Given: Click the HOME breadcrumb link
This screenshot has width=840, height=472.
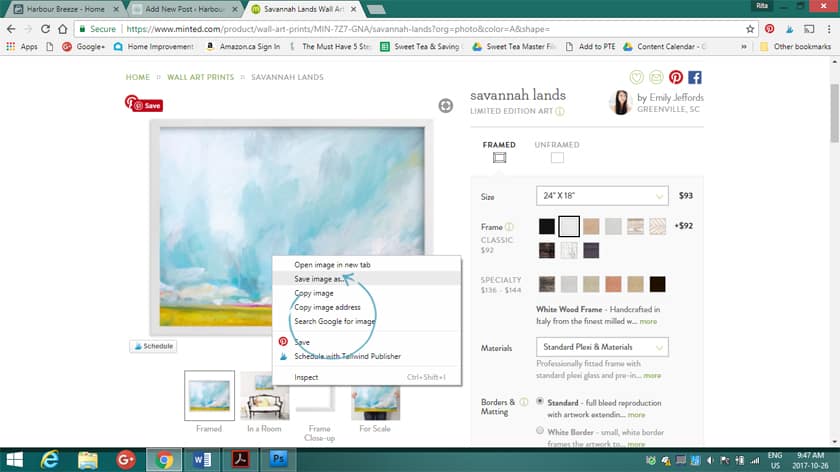Looking at the screenshot, I should point(138,77).
